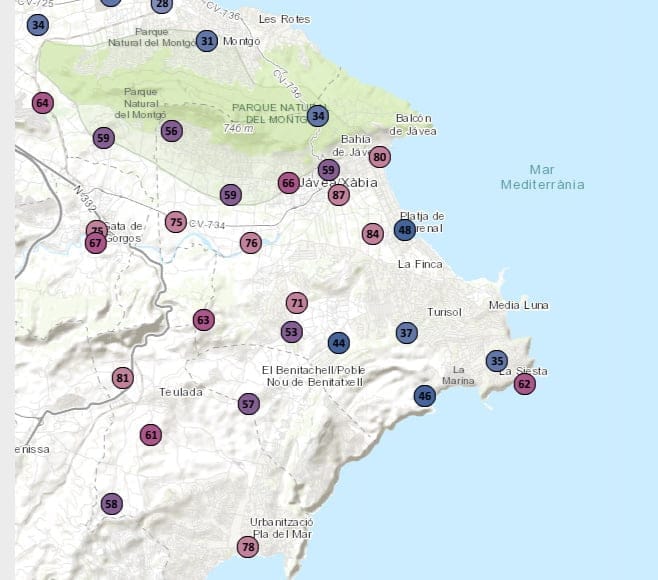The height and width of the screenshot is (580, 658).
Task: Open the marker 48 at Platja de l'Arenal
Action: (x=404, y=230)
